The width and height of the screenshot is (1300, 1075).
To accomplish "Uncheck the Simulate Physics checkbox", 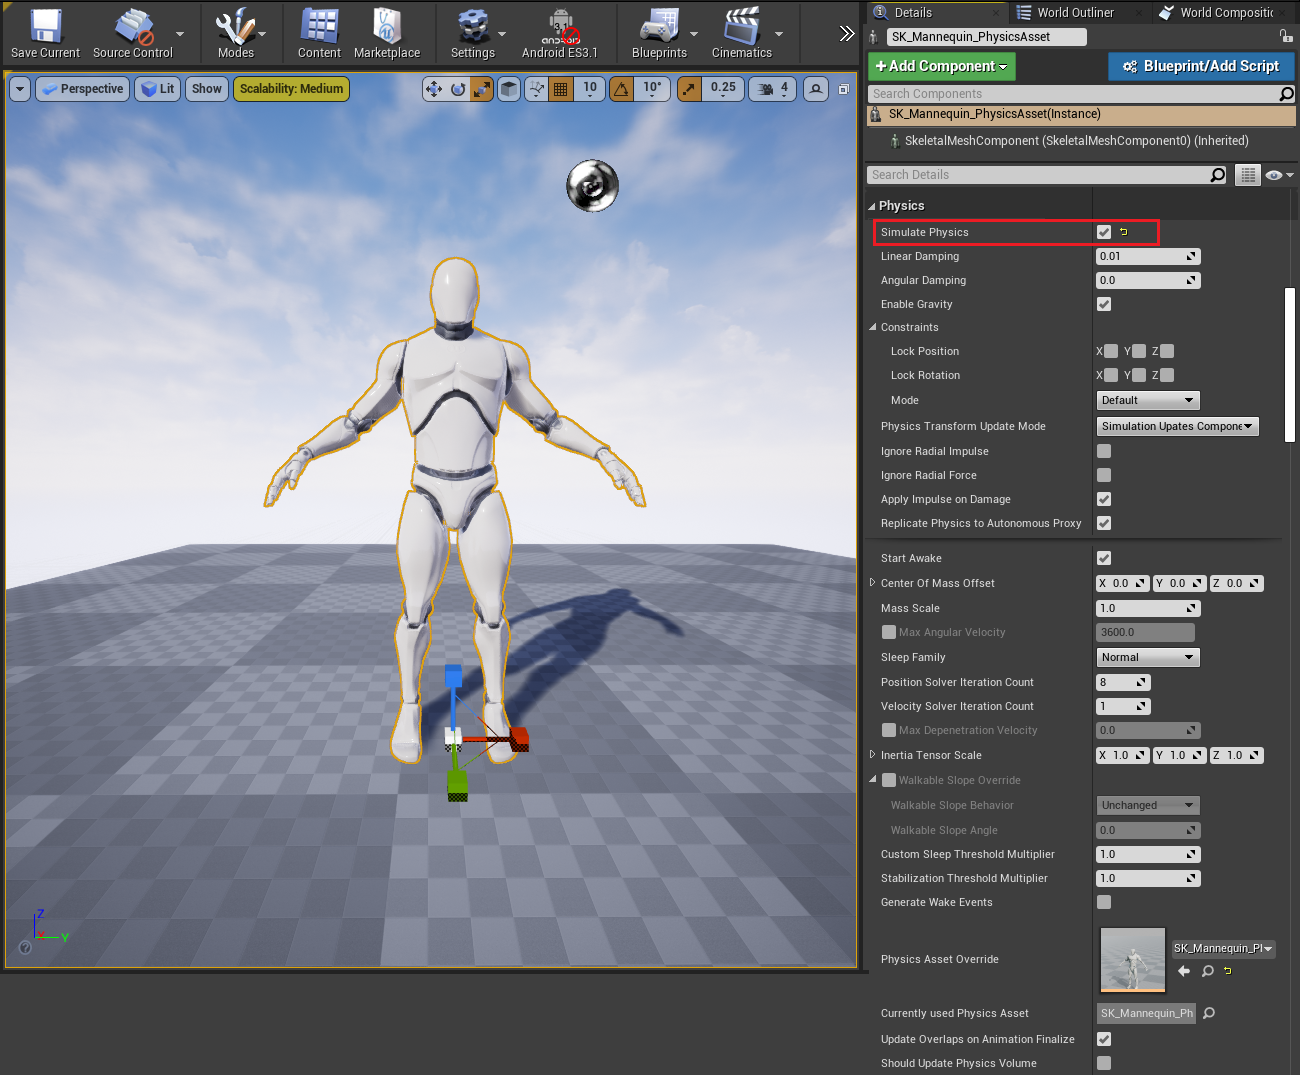I will coord(1104,232).
